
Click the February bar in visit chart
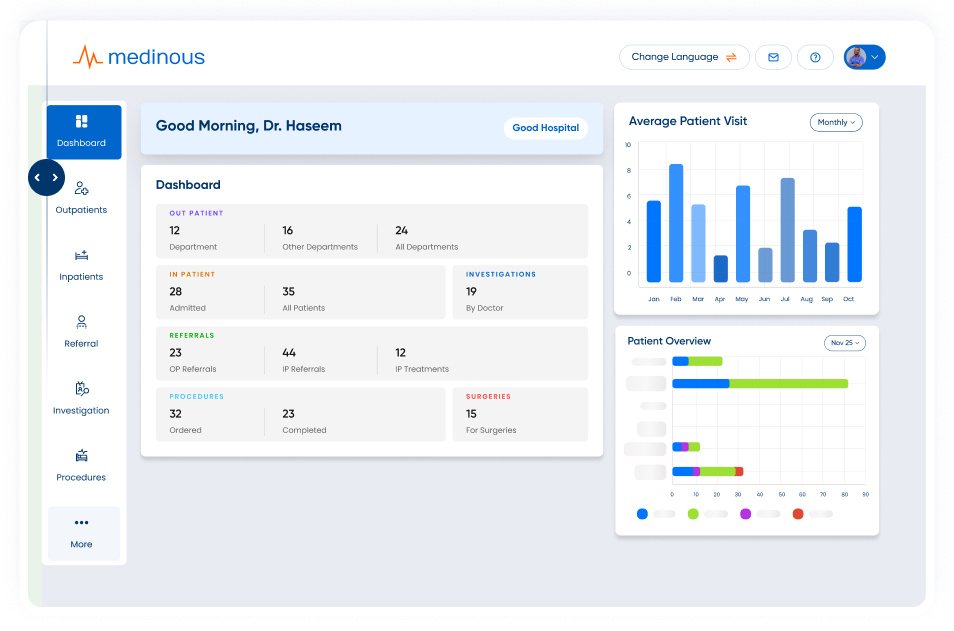point(676,222)
